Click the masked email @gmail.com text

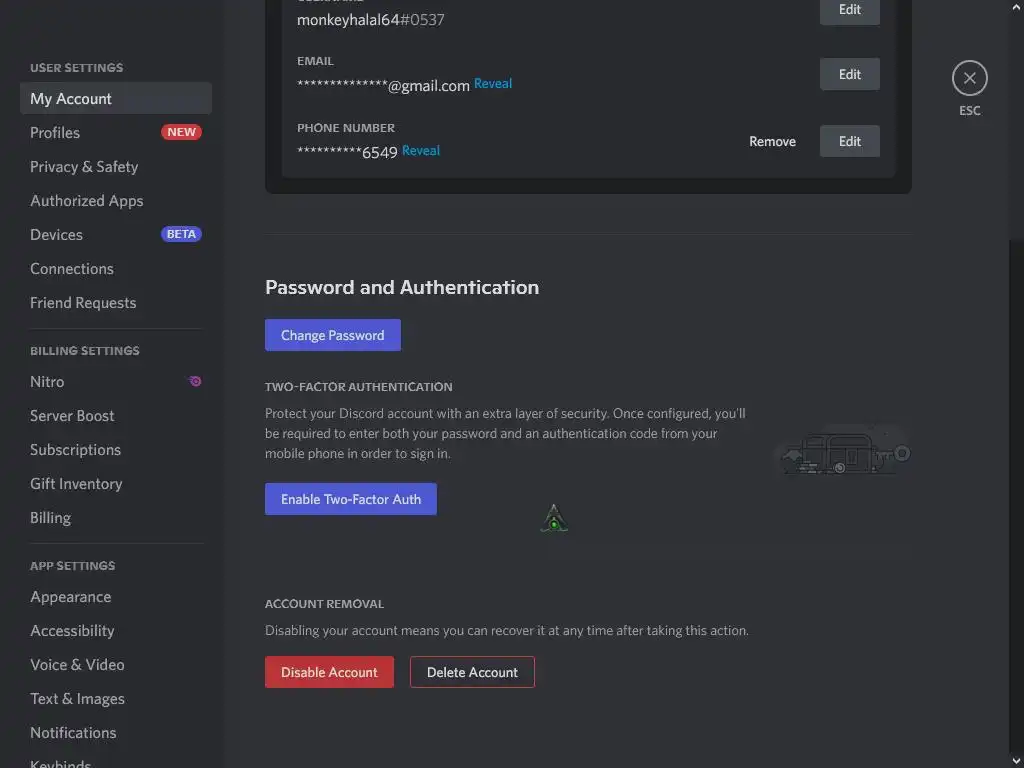[383, 86]
